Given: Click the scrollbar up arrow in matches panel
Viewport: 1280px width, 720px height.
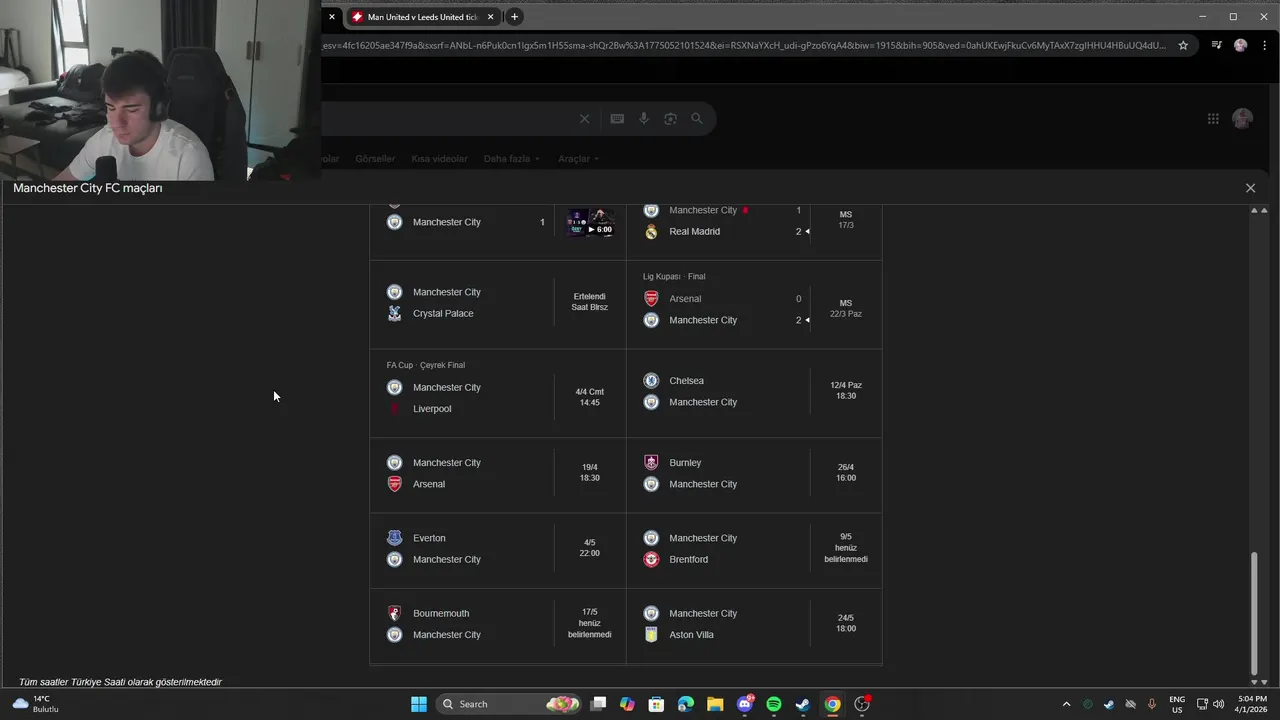Looking at the screenshot, I should point(1254,211).
